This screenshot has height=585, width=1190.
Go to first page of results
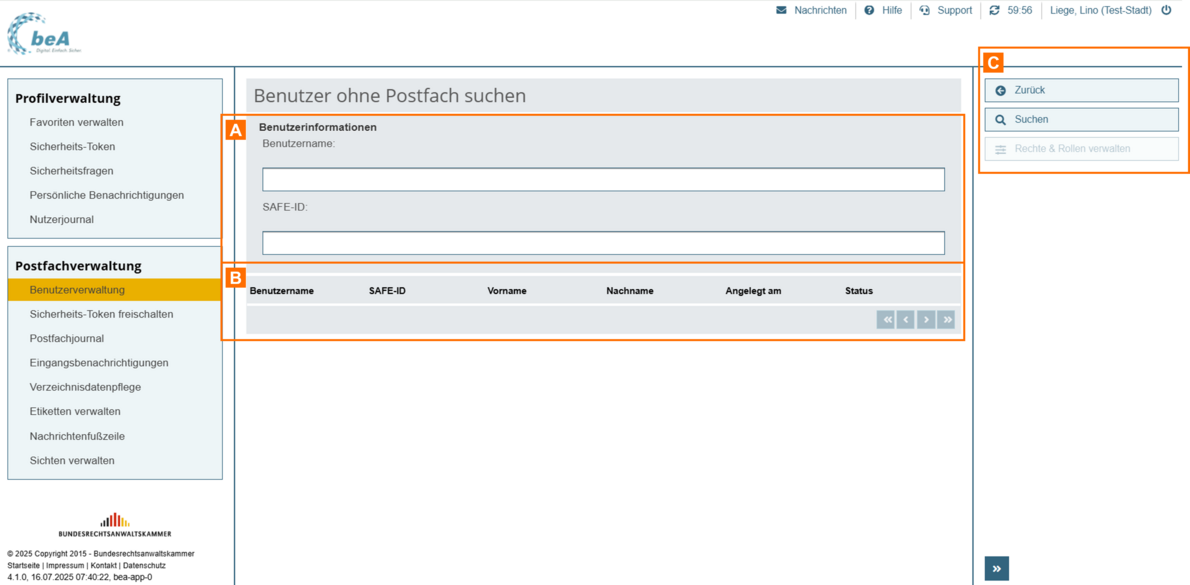pos(885,320)
